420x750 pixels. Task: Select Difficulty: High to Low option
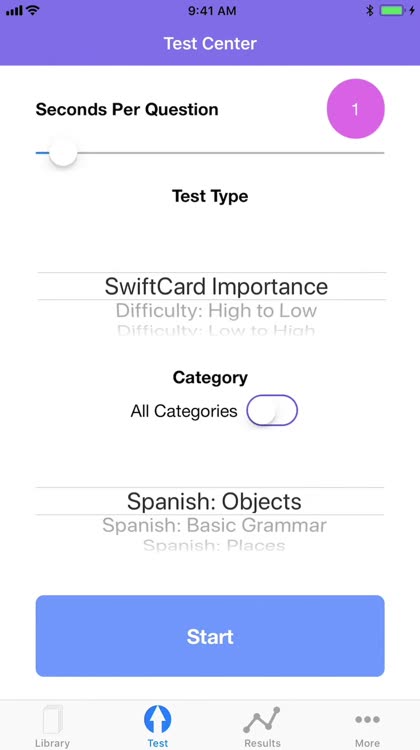click(x=216, y=311)
